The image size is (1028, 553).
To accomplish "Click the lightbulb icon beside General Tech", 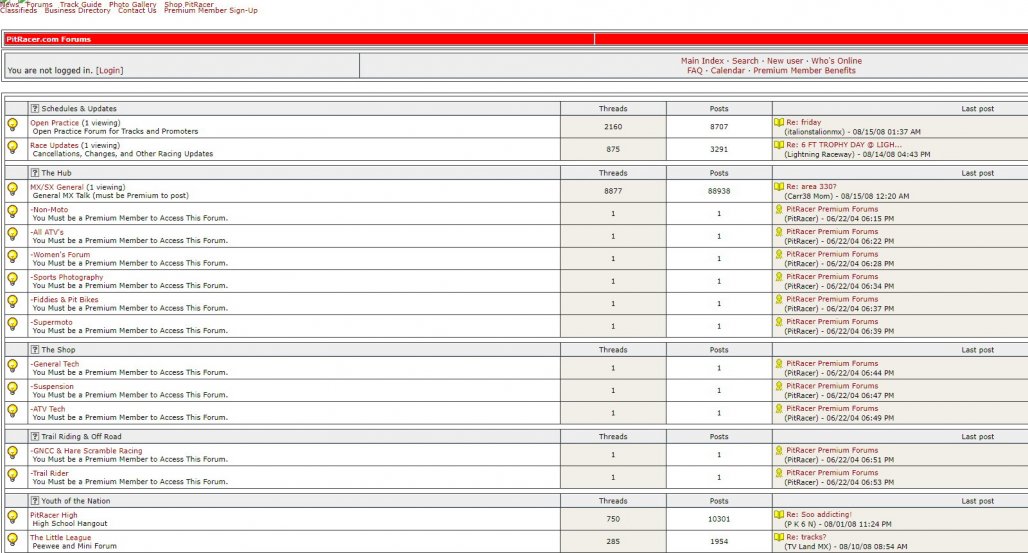I will 12,365.
